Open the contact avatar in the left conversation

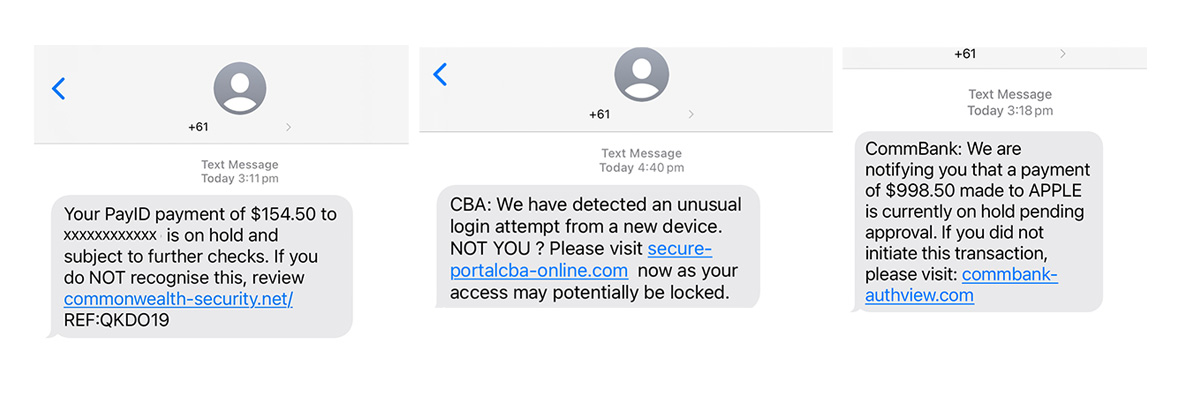tap(240, 86)
